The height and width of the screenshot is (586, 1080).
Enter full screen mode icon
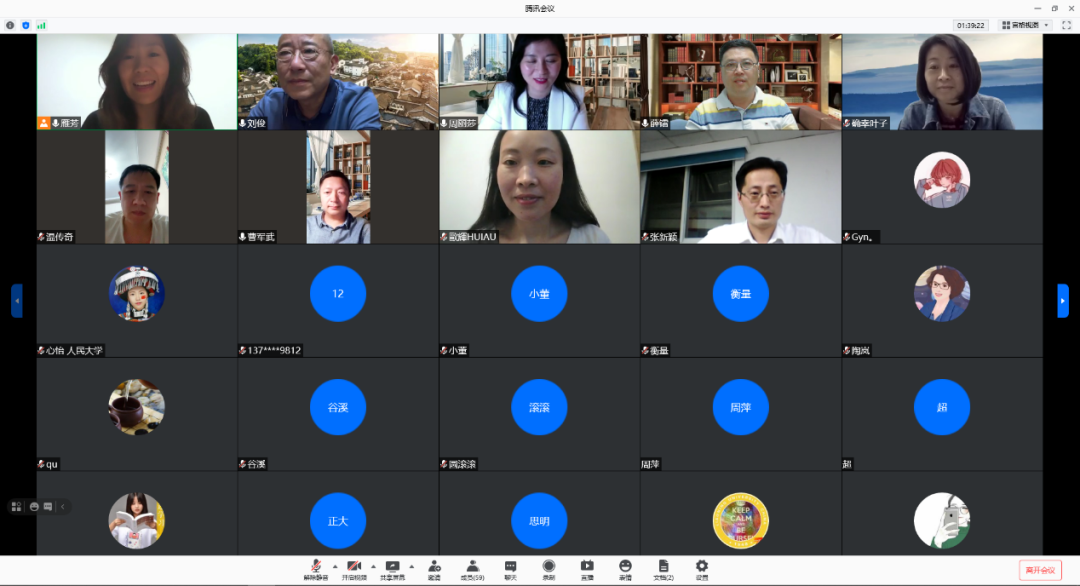click(x=1066, y=25)
